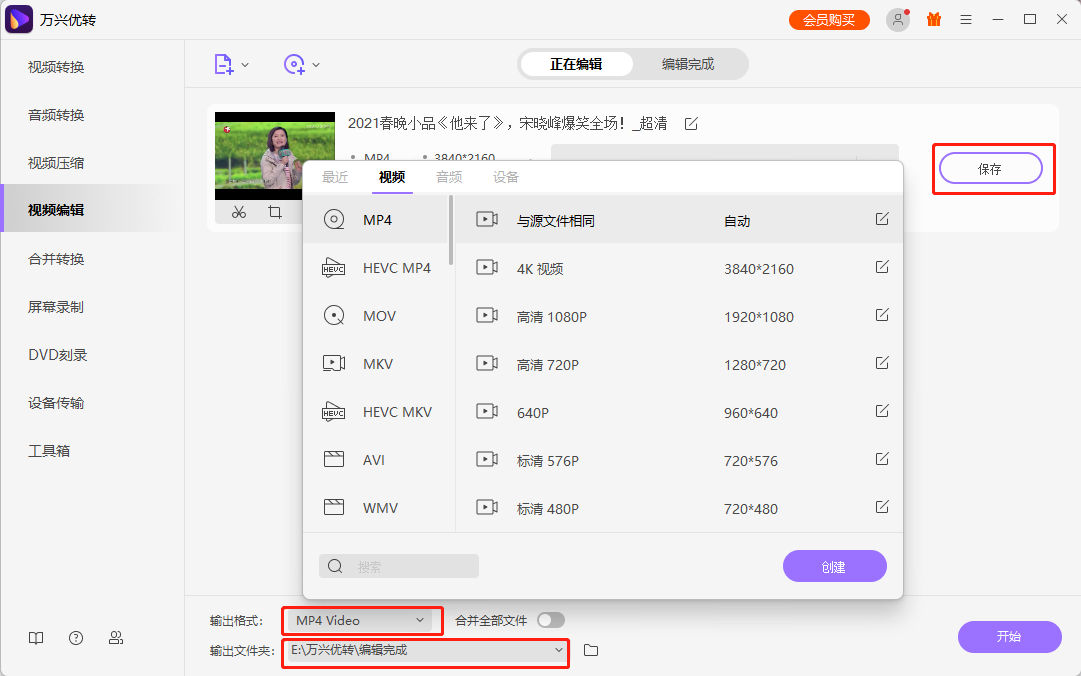The height and width of the screenshot is (676, 1081).
Task: Enable the 合并全部文件 toggle
Action: (x=549, y=620)
